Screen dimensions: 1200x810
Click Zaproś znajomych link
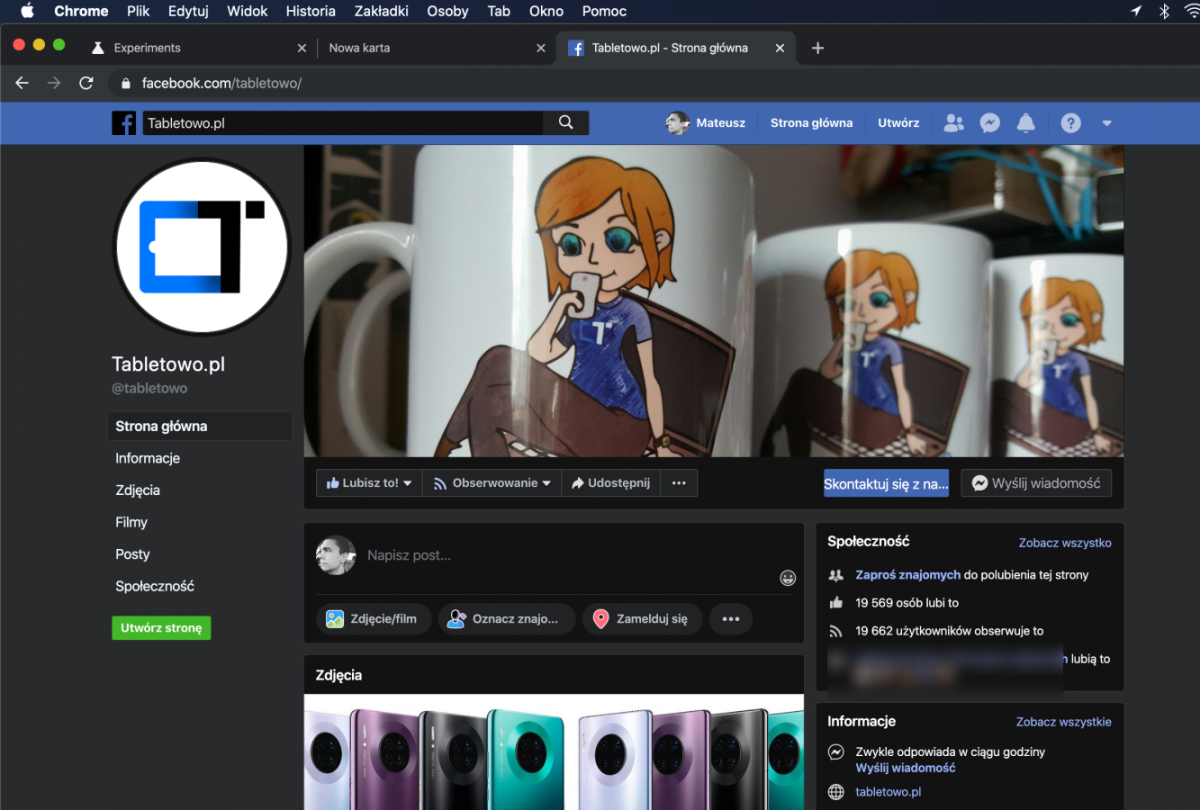tap(908, 575)
